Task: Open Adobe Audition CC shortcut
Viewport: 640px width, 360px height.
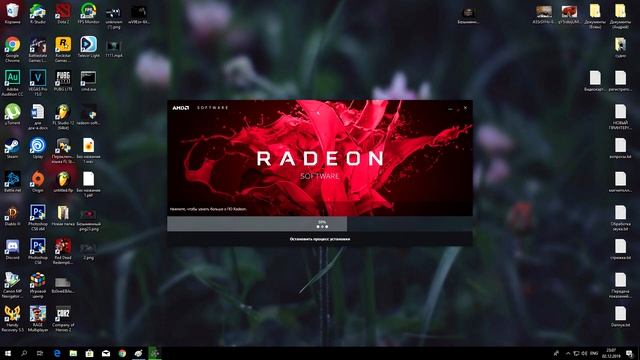Action: 12,83
